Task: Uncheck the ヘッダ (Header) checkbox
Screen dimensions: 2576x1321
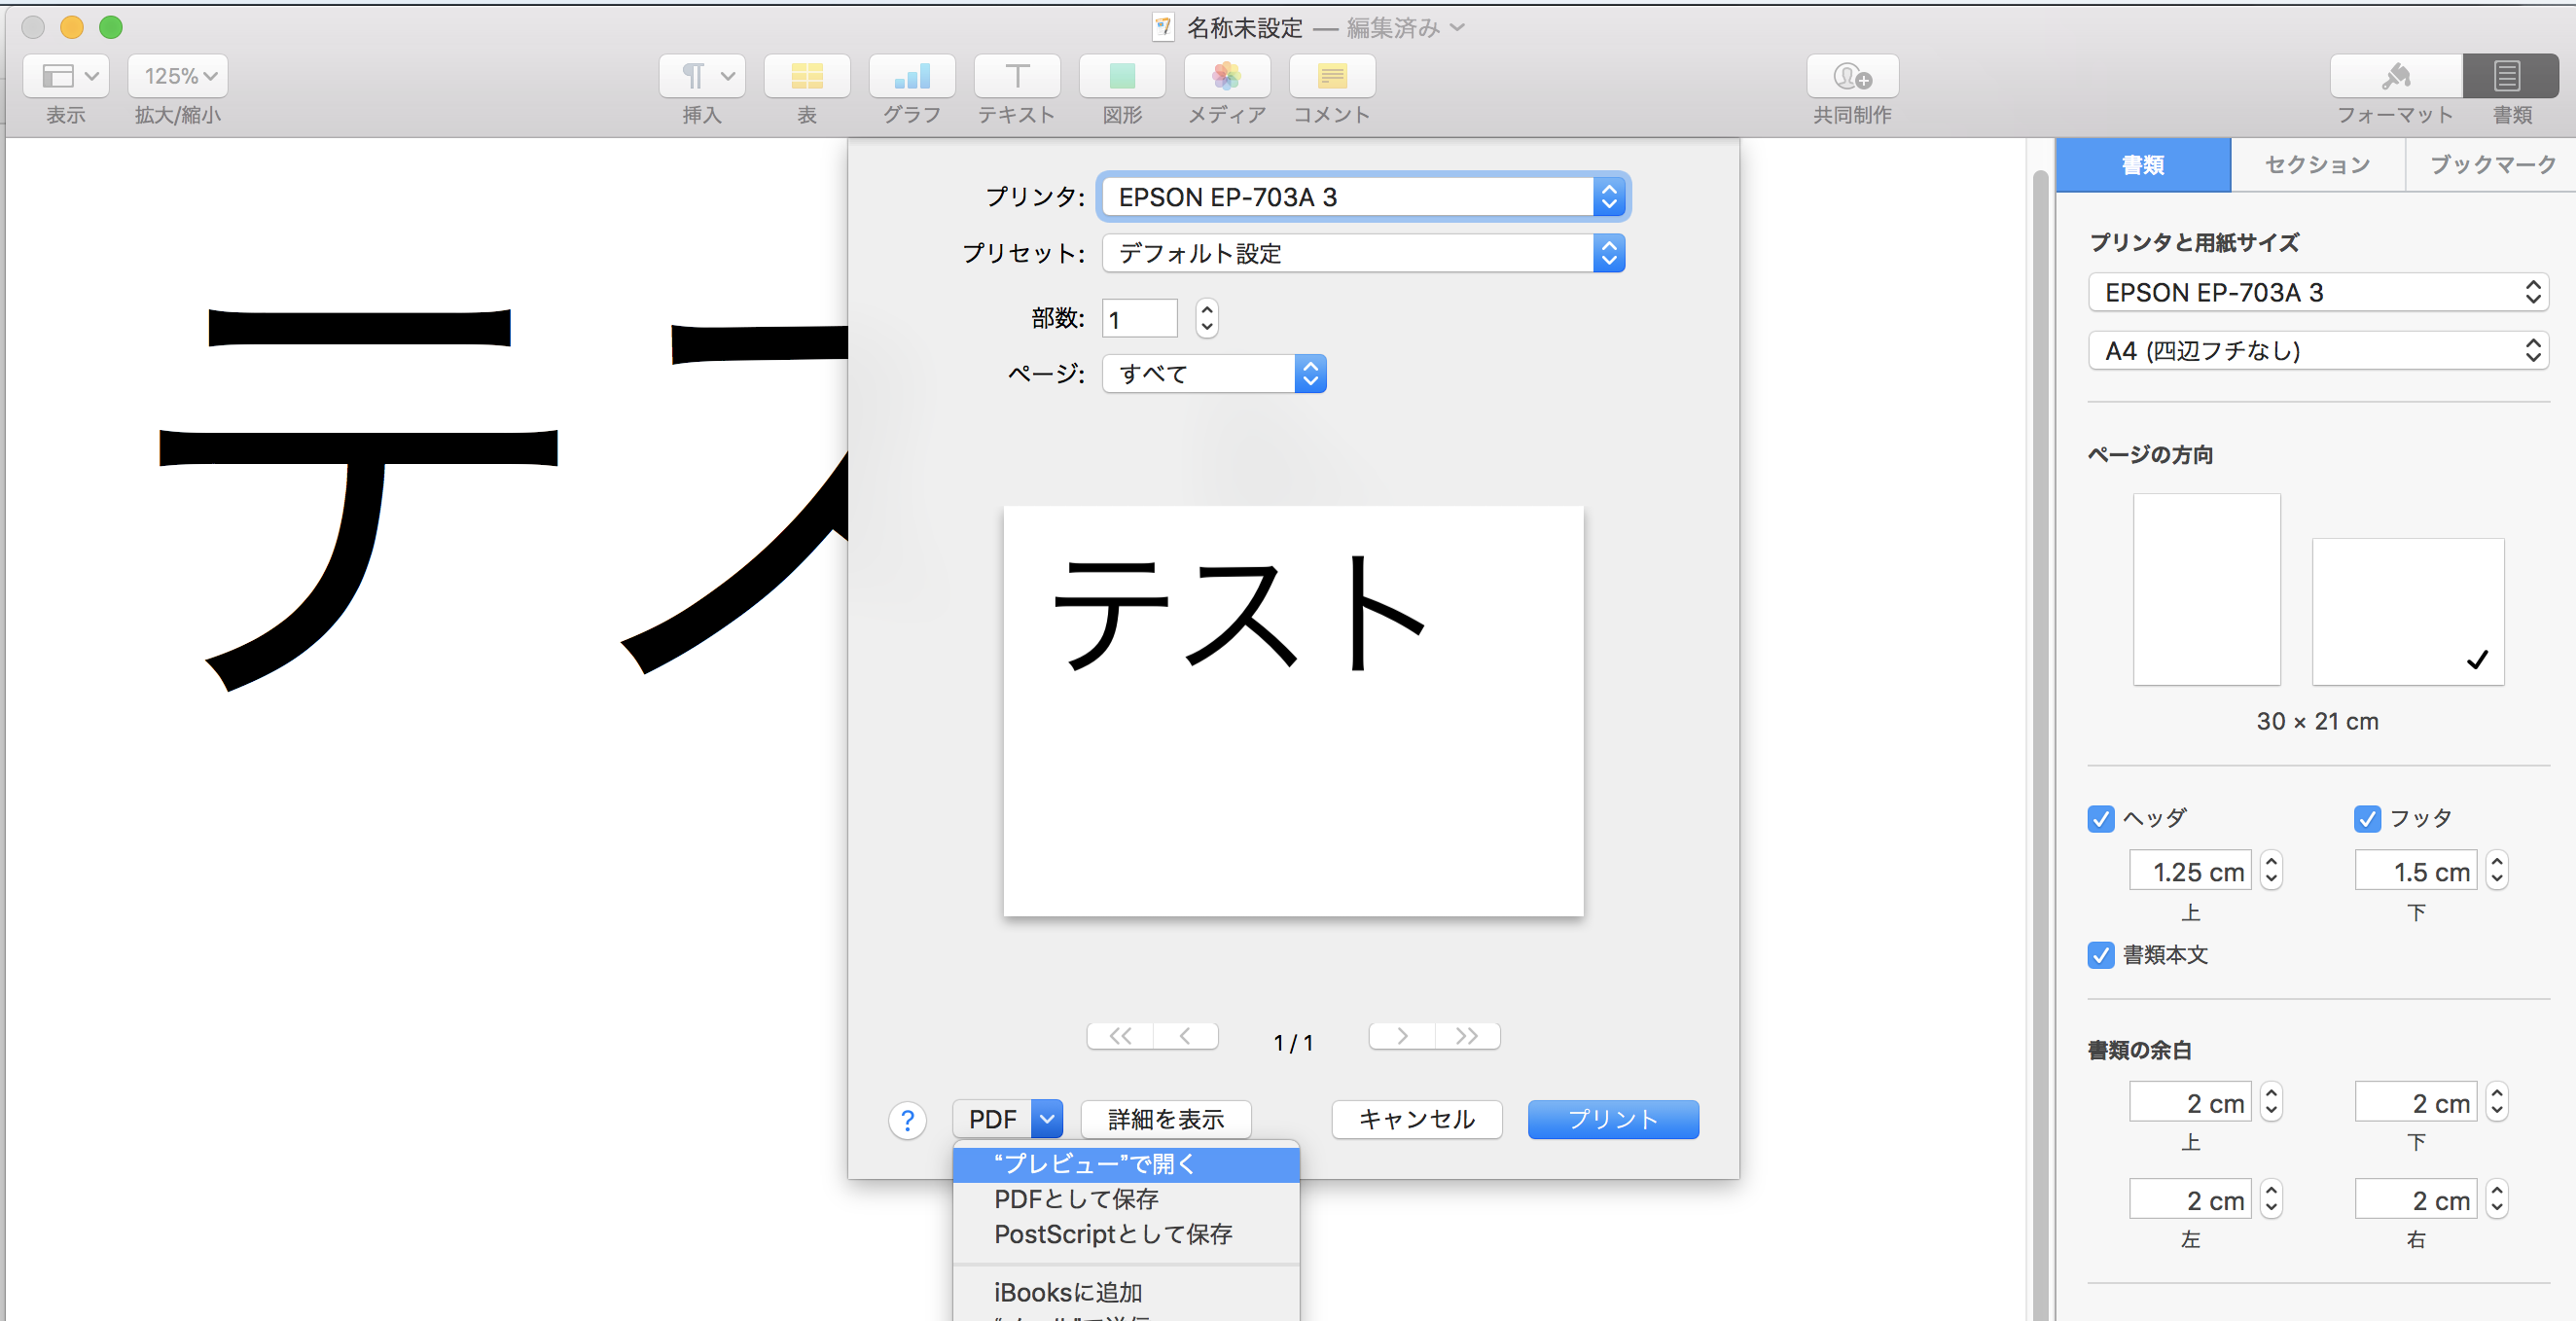Action: [2100, 818]
